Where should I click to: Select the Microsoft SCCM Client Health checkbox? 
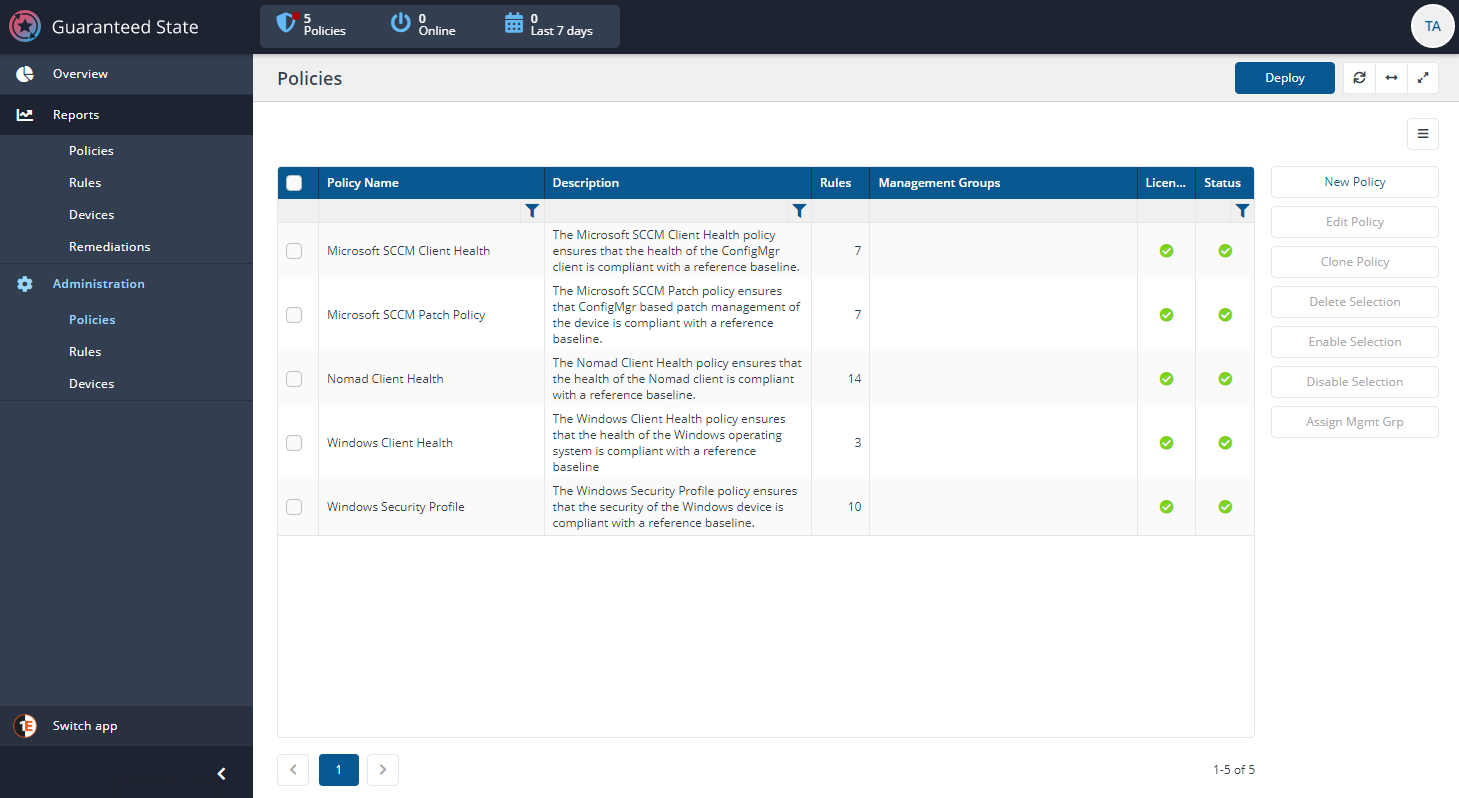point(294,251)
